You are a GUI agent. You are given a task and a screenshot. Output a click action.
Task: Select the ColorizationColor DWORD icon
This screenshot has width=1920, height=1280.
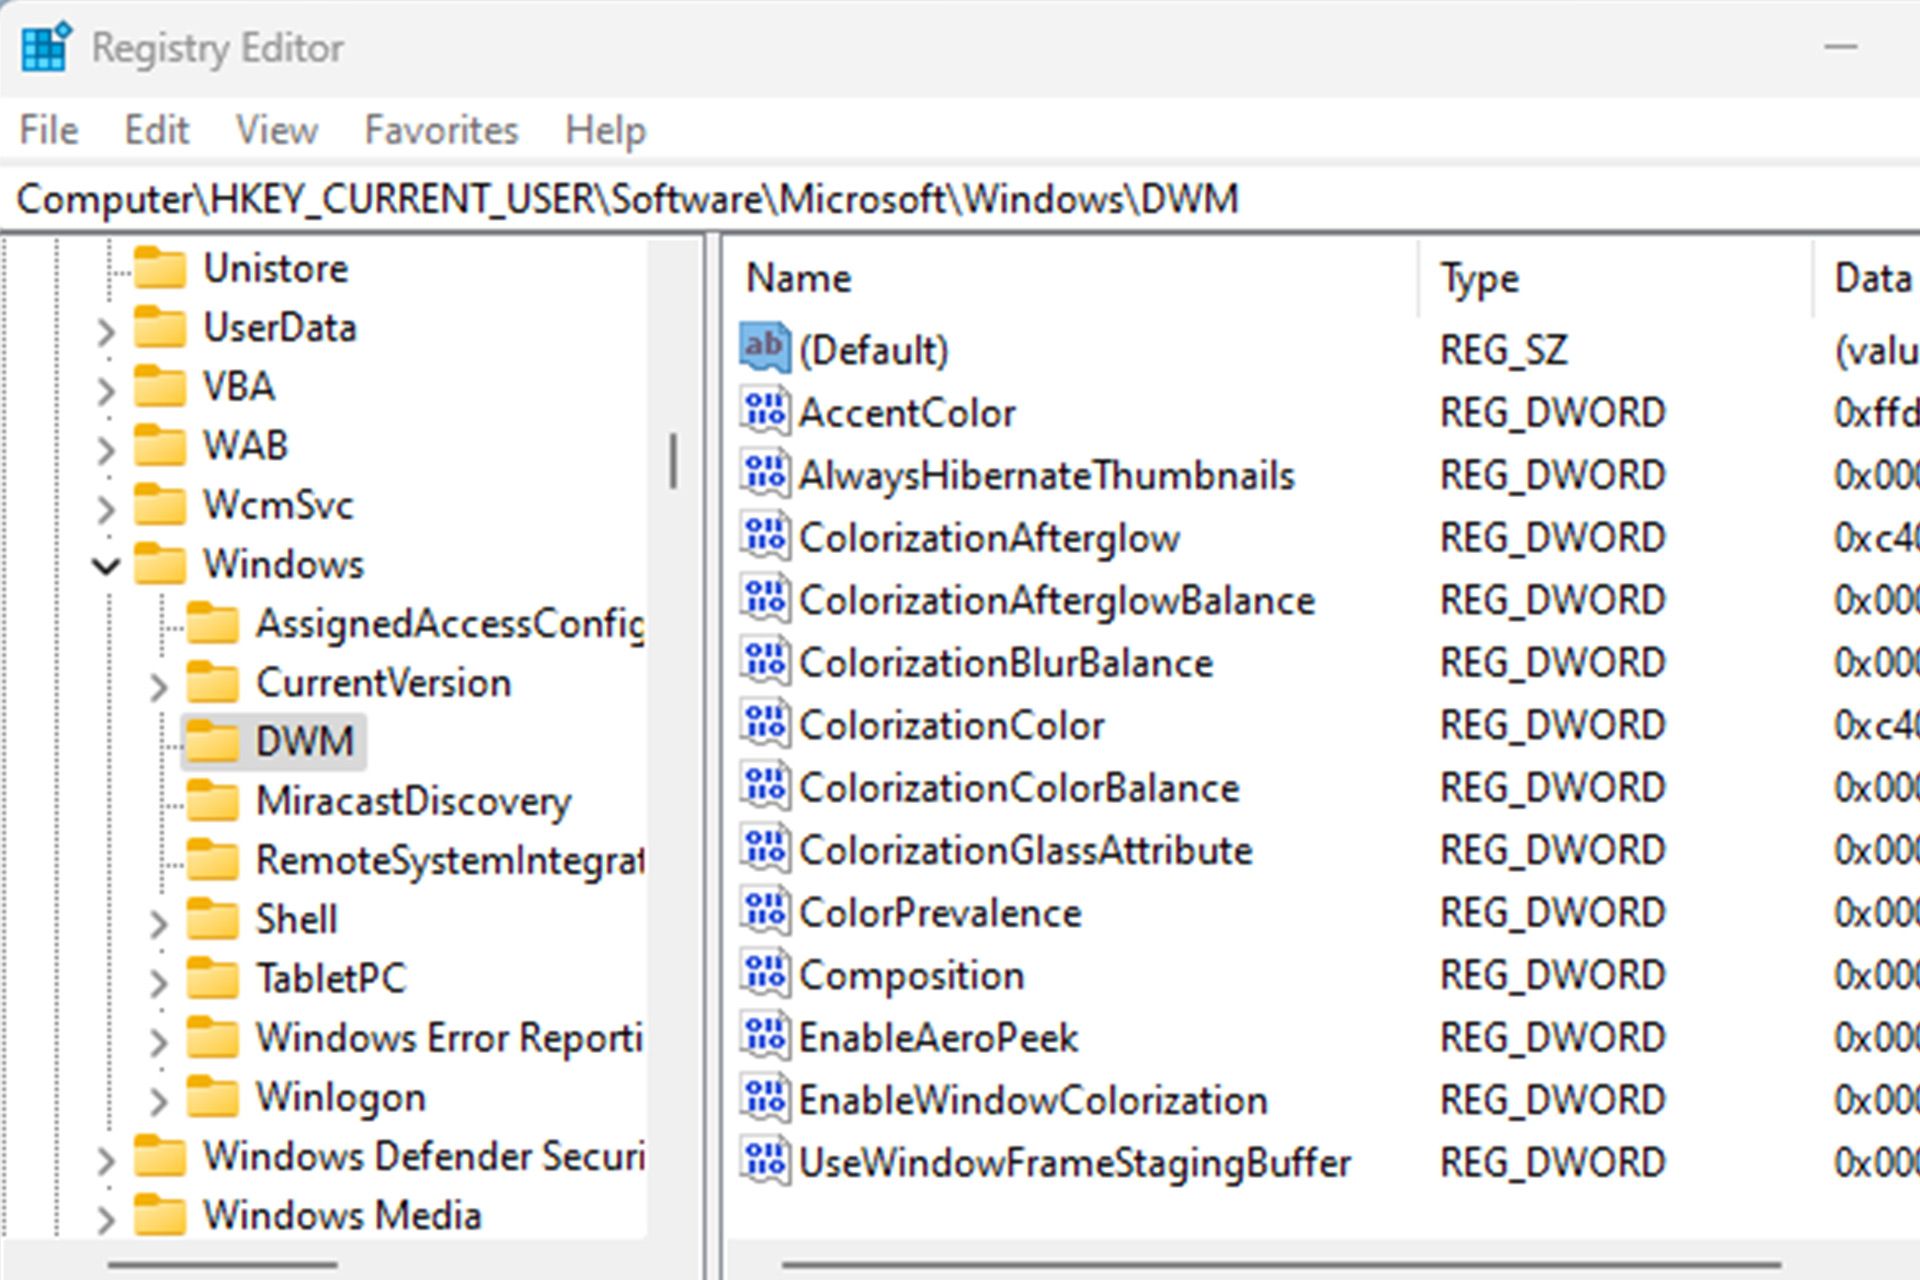click(765, 724)
